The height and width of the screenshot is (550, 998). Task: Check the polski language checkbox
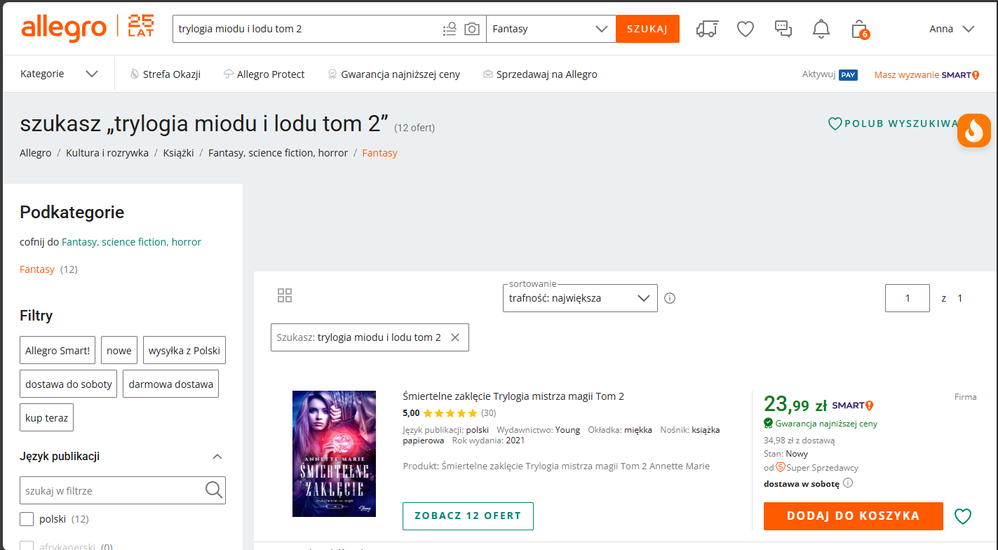27,519
